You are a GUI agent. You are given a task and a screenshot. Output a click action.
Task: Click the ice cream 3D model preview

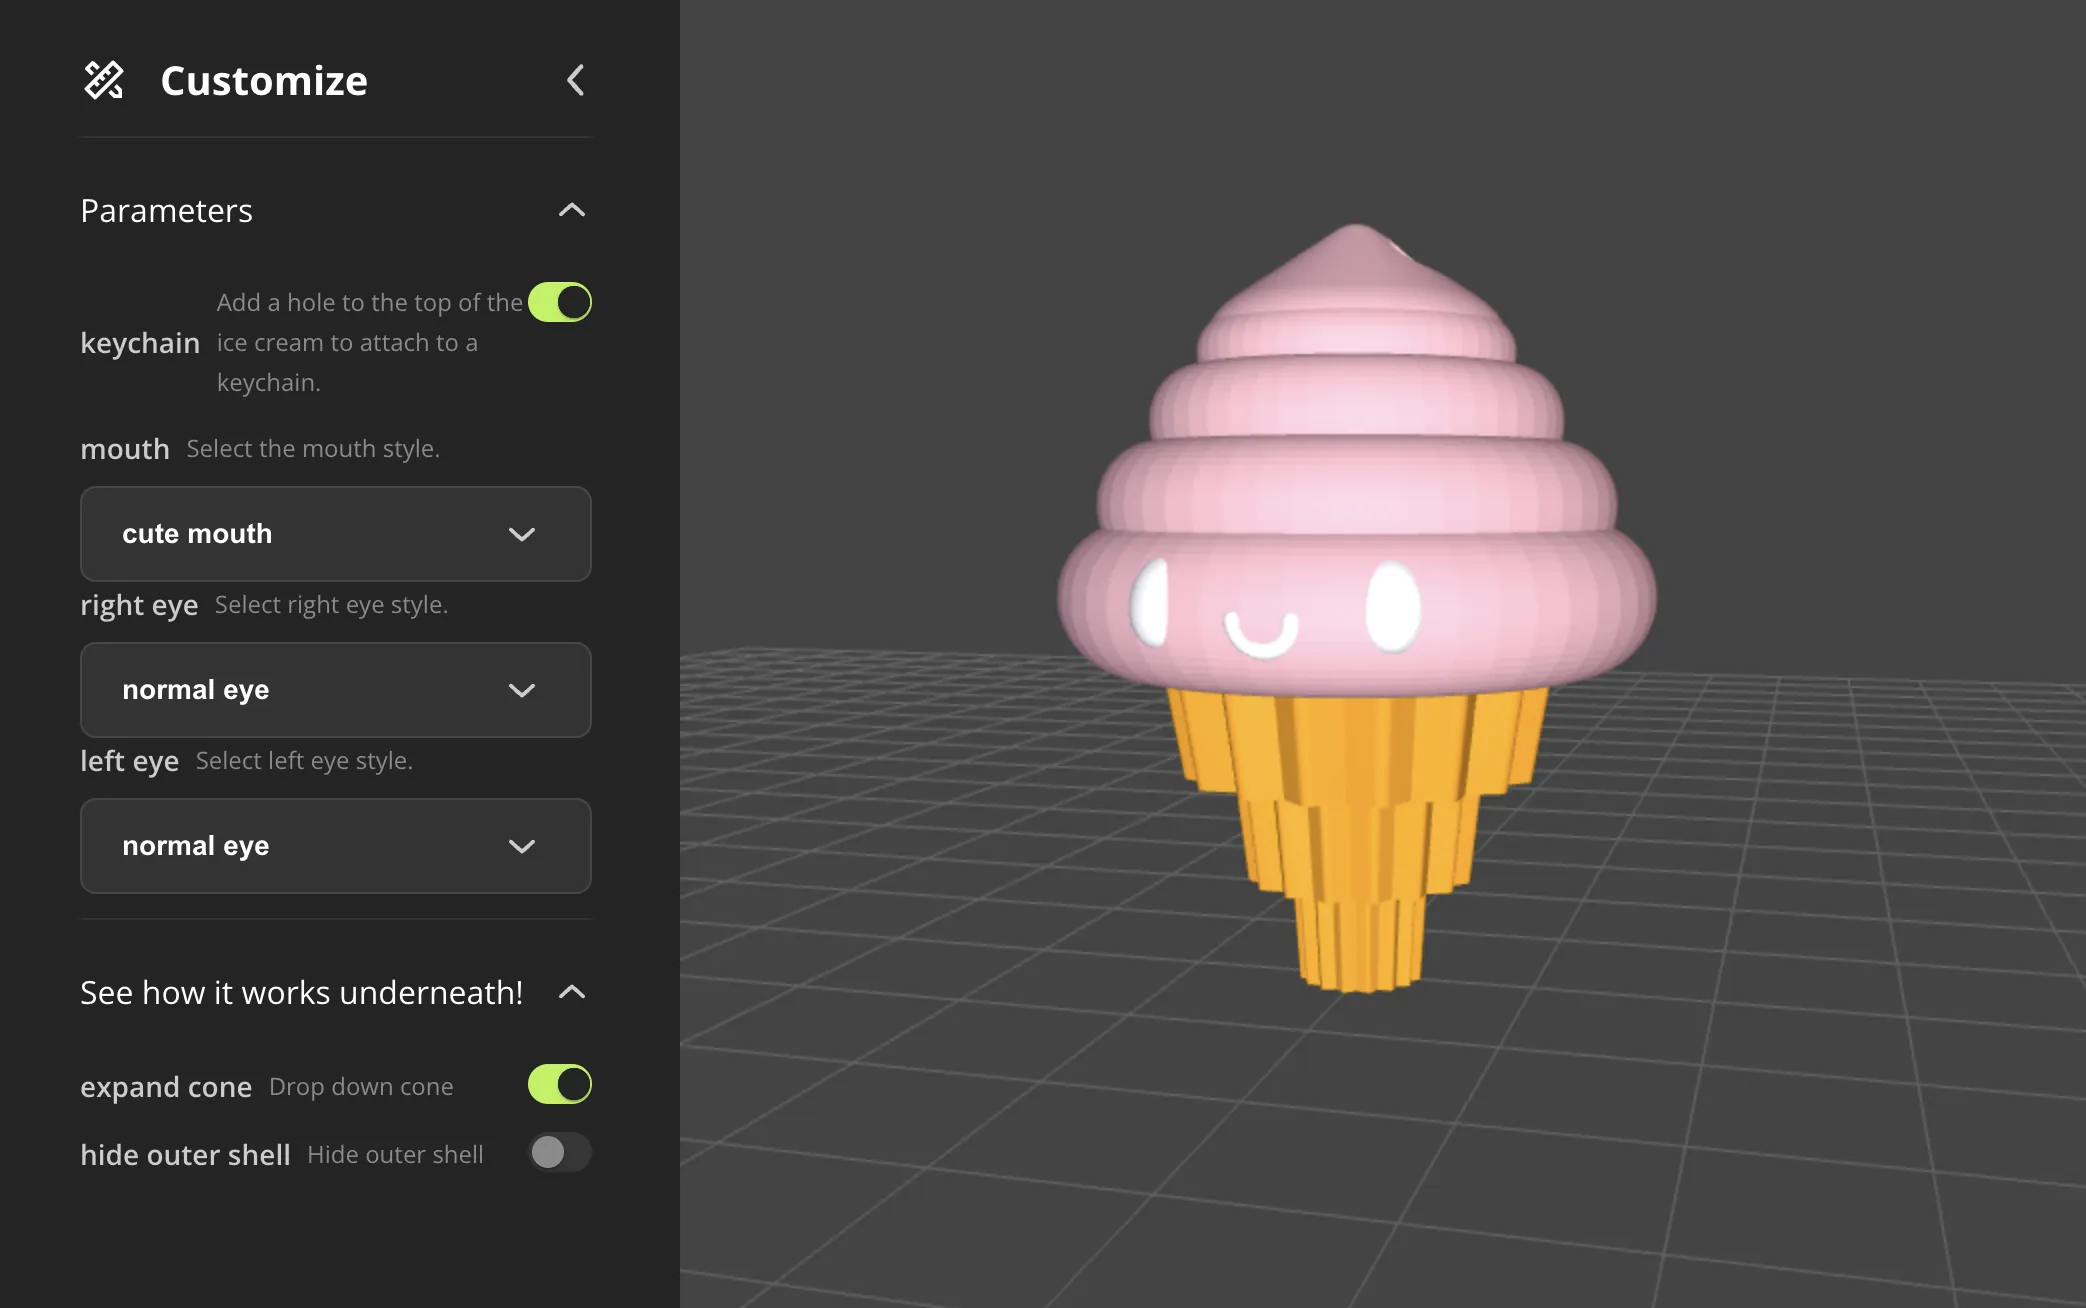click(1357, 608)
